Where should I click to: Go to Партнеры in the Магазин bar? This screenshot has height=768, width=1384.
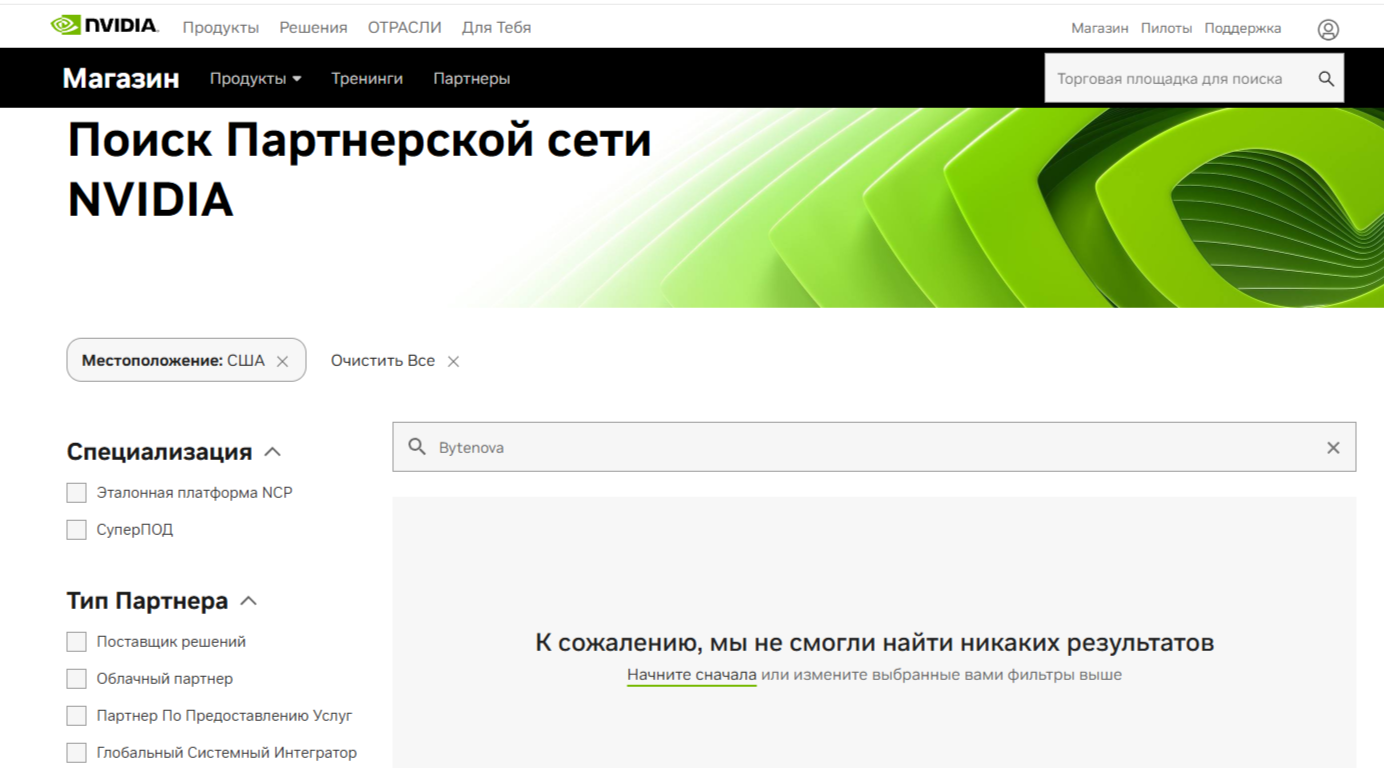point(471,79)
